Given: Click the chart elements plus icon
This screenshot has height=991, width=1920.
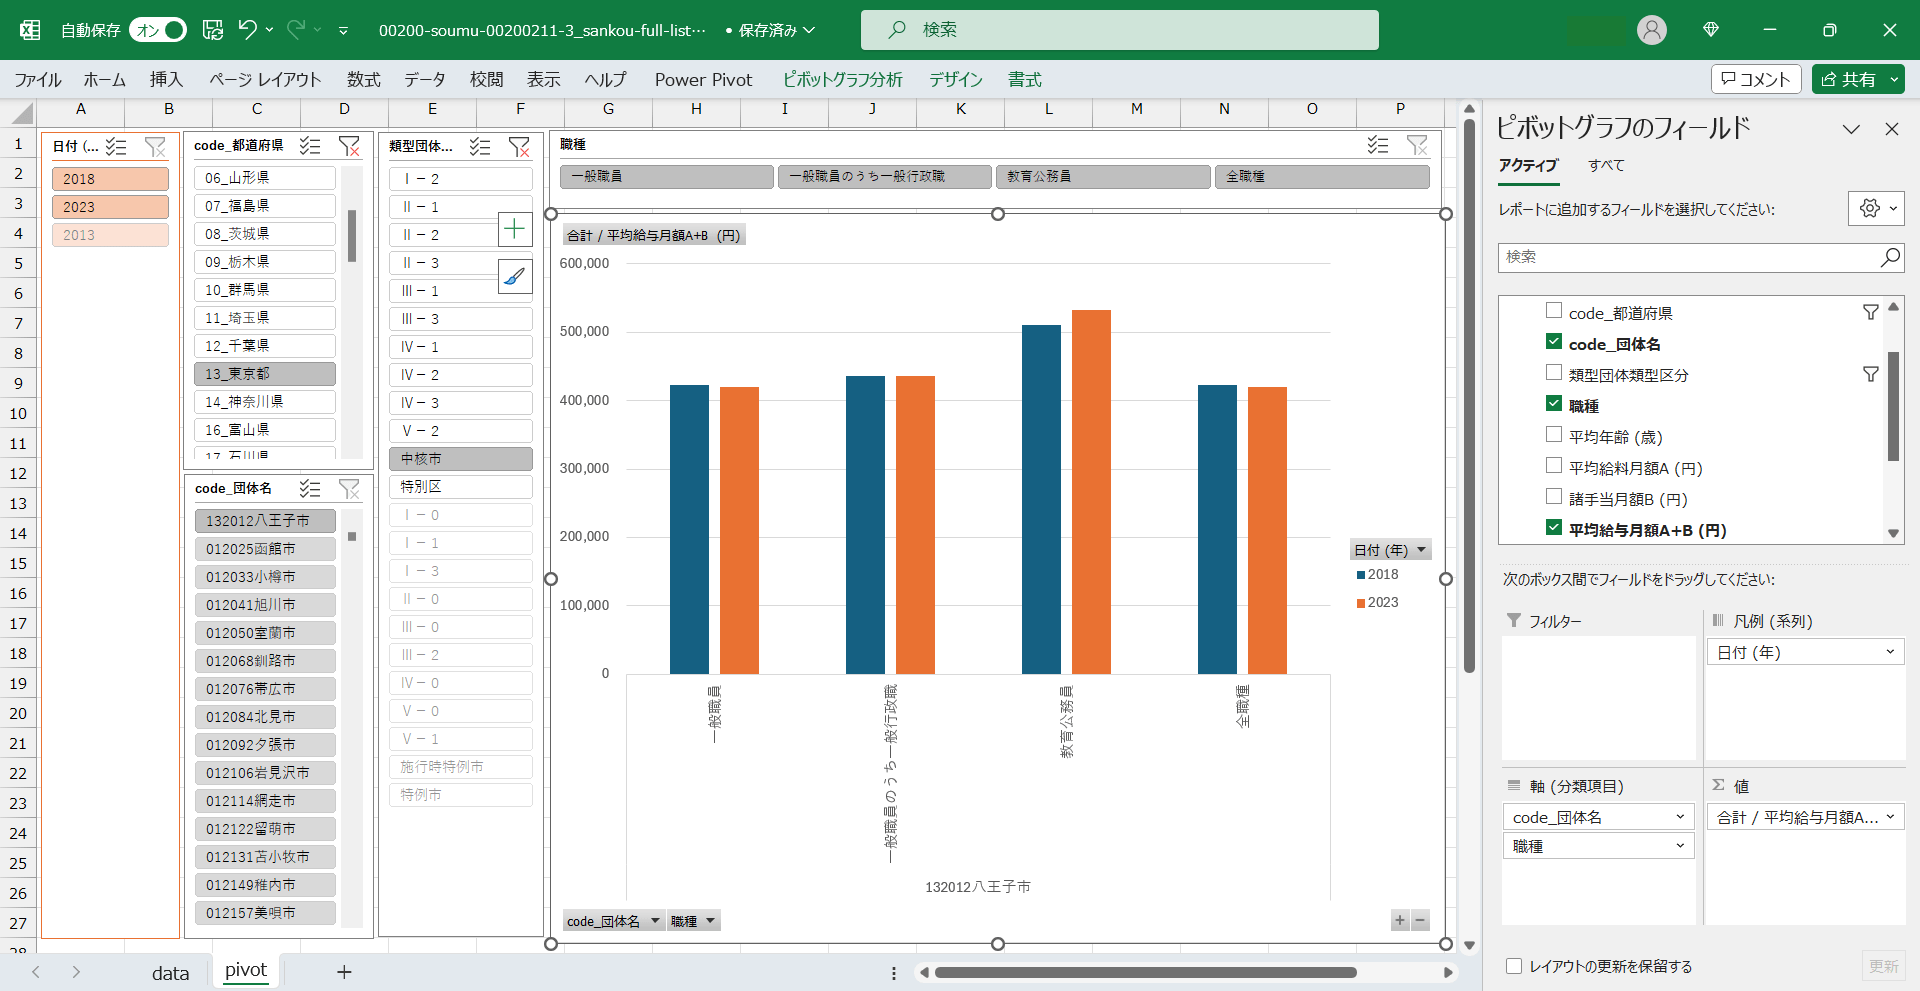Looking at the screenshot, I should (515, 229).
